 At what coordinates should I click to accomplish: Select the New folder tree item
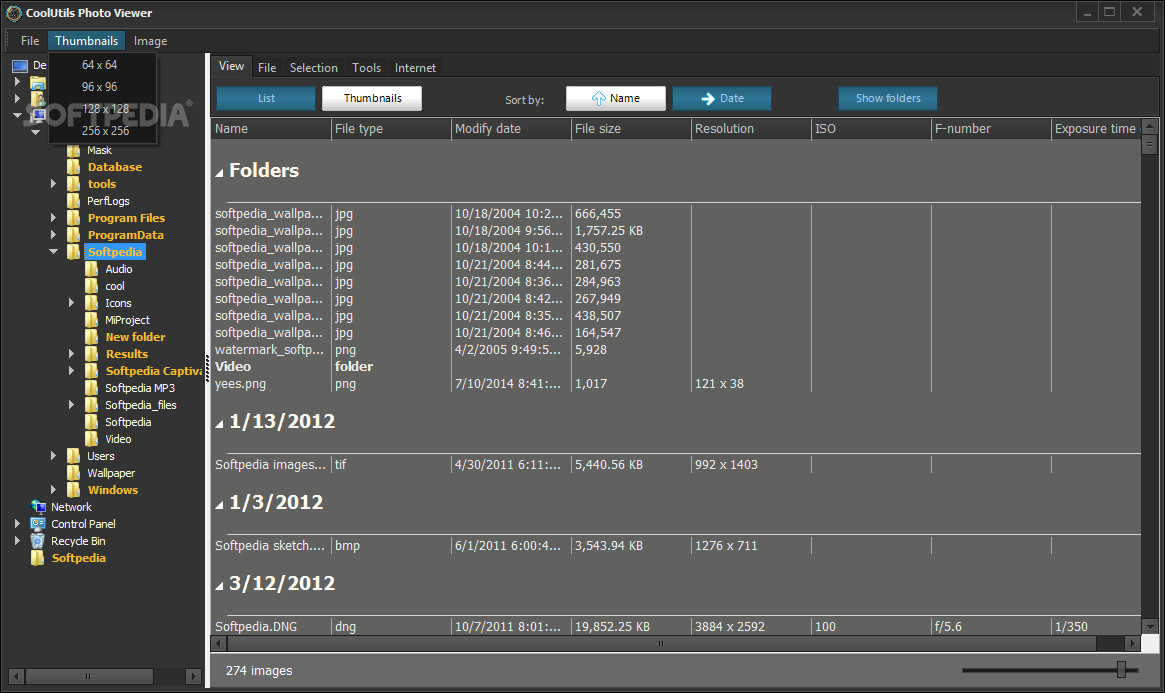tap(135, 337)
